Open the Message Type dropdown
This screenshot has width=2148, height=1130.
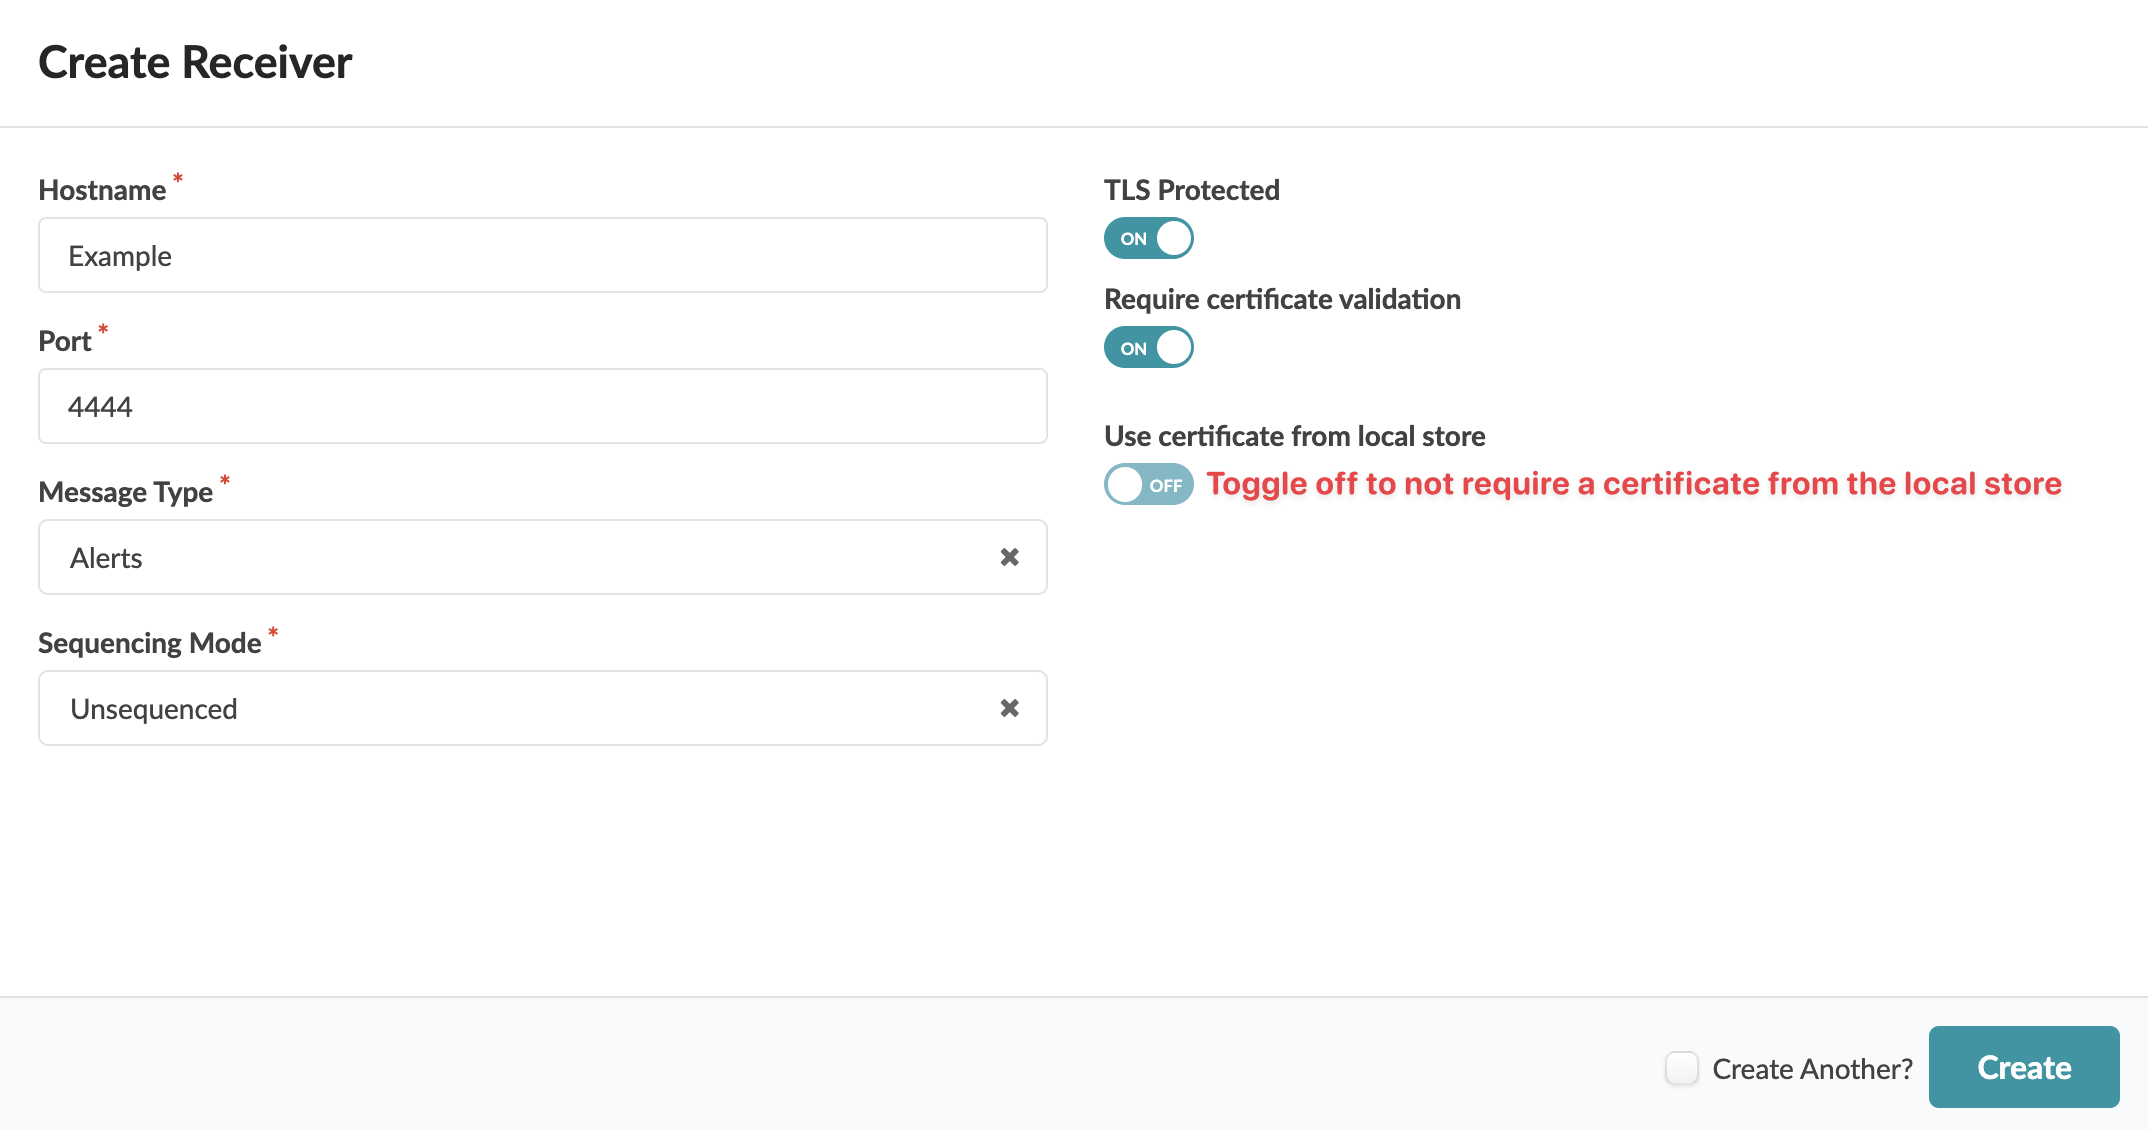(520, 557)
